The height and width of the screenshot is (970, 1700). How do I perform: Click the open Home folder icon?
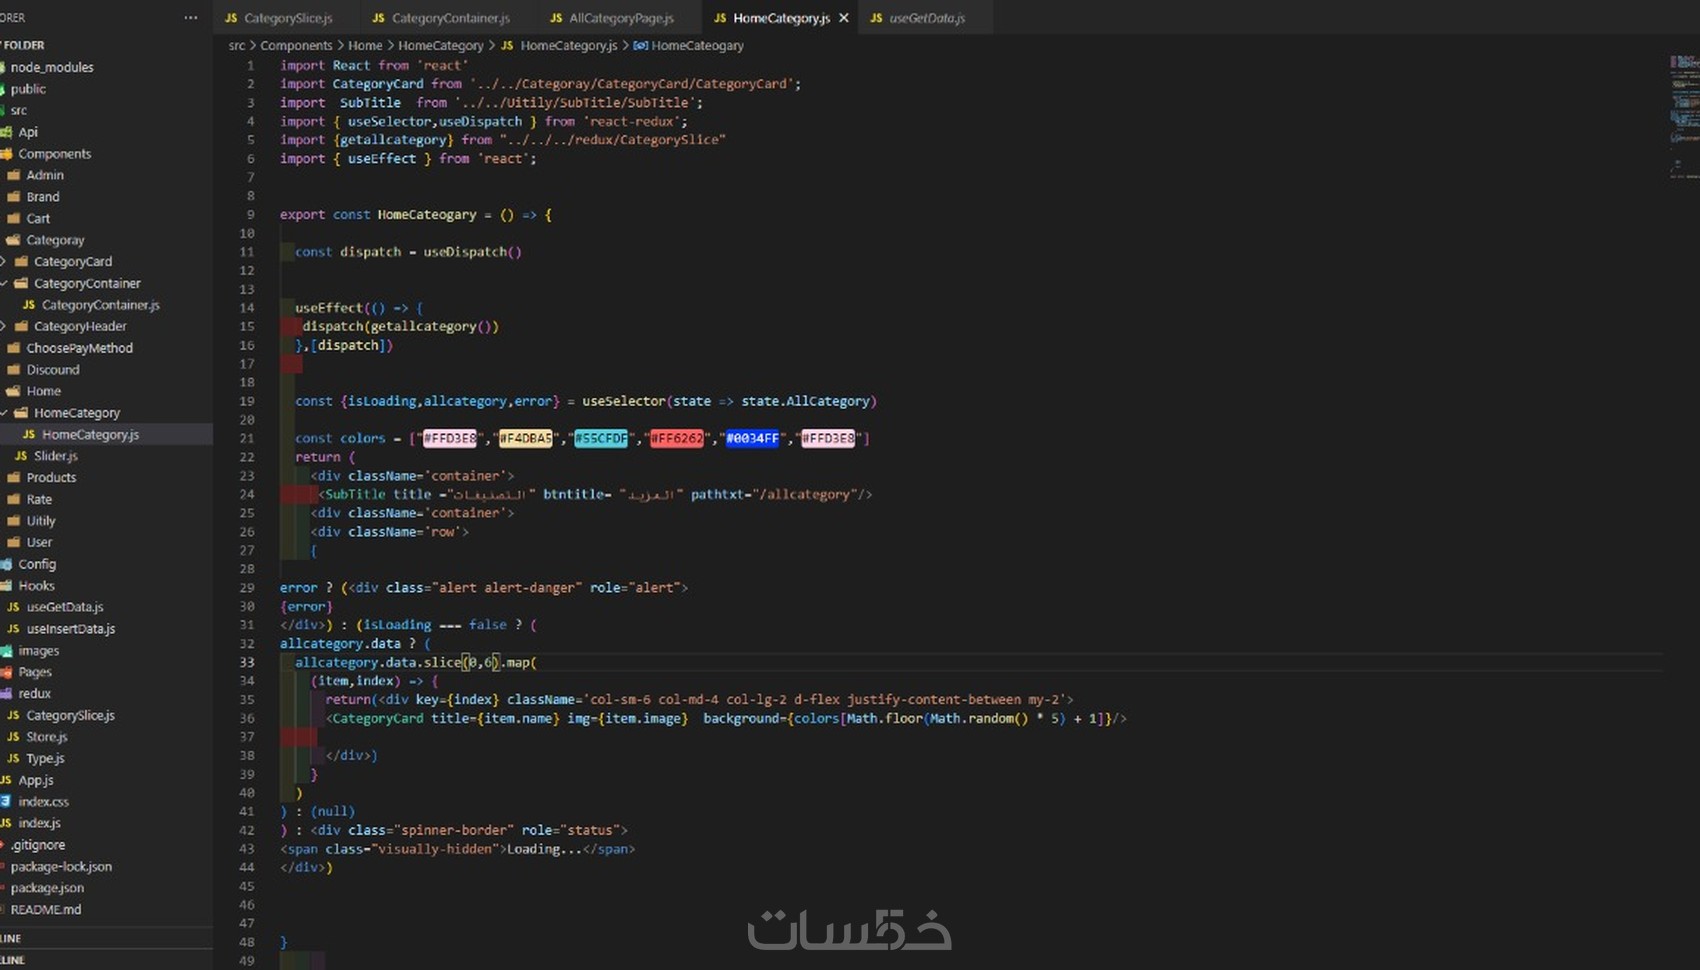pyautogui.click(x=14, y=391)
